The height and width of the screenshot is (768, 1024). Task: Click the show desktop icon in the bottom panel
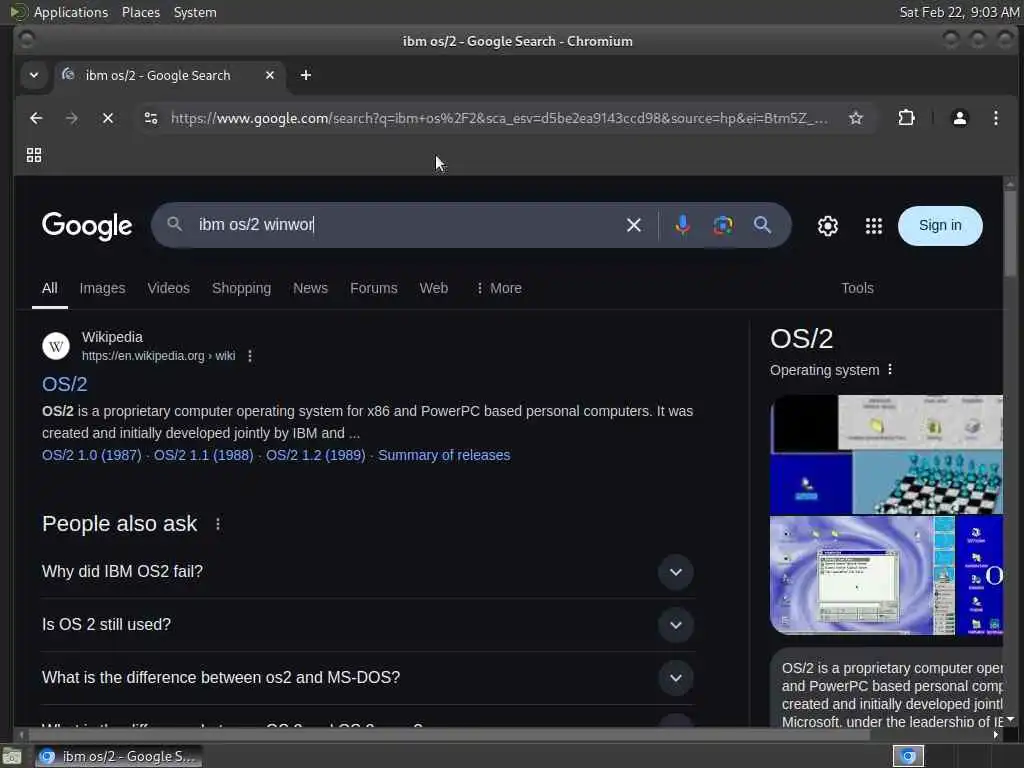[x=12, y=757]
